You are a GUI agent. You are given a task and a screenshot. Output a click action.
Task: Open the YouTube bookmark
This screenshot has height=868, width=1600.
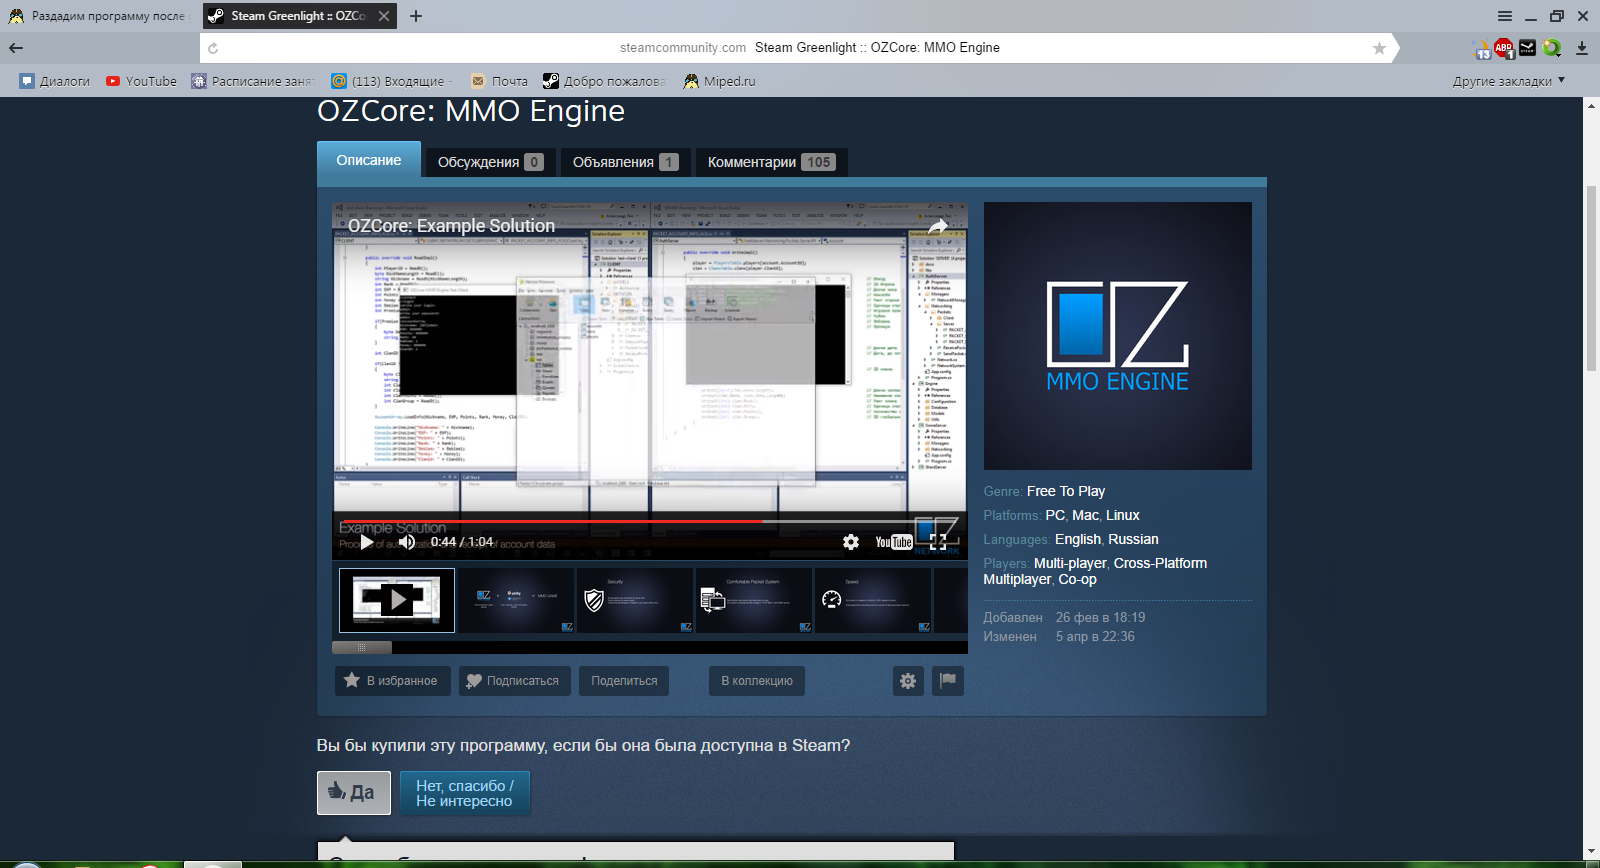tap(141, 81)
